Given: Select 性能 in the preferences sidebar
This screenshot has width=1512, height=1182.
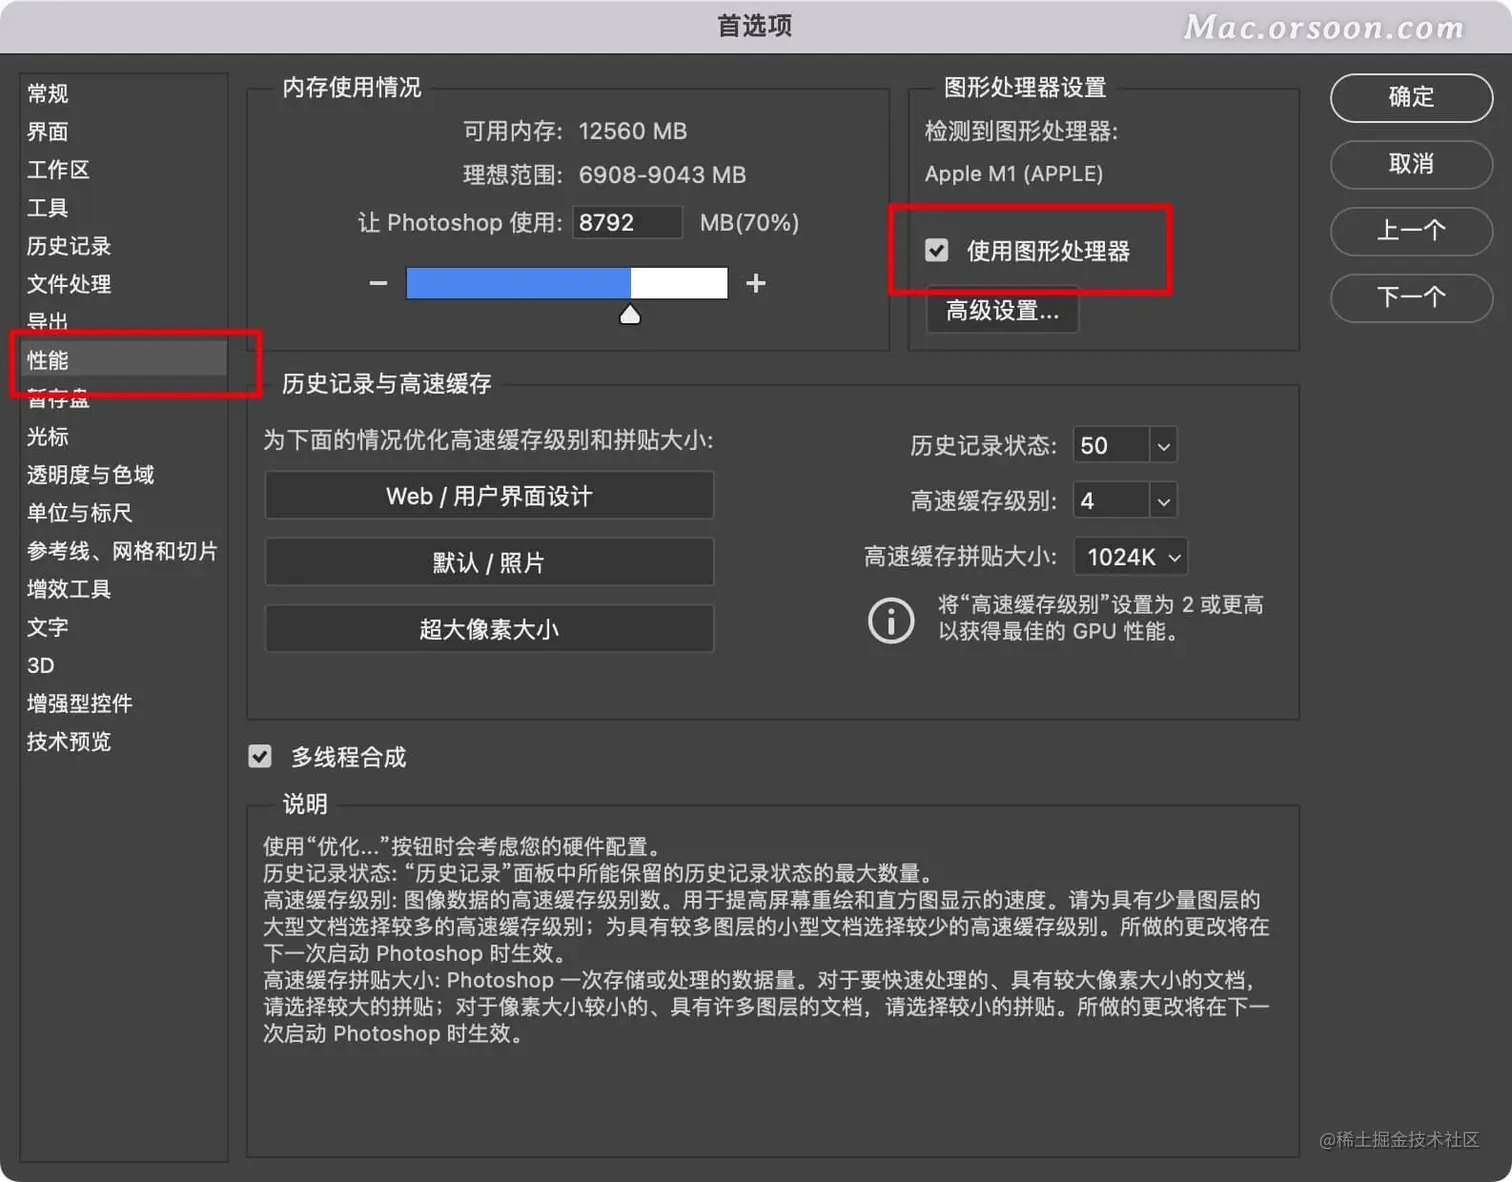Looking at the screenshot, I should tap(124, 359).
